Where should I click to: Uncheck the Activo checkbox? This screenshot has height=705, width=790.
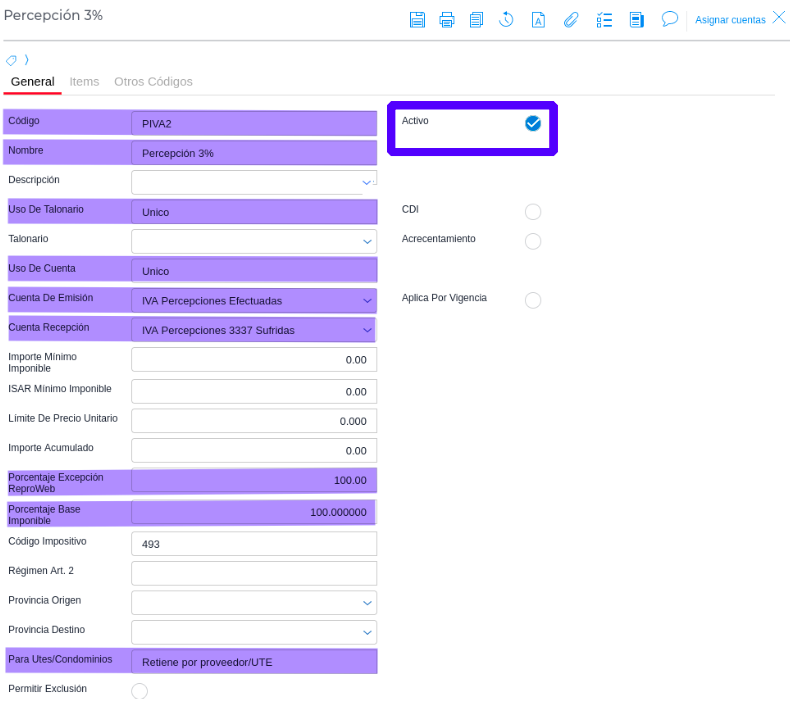pyautogui.click(x=533, y=123)
